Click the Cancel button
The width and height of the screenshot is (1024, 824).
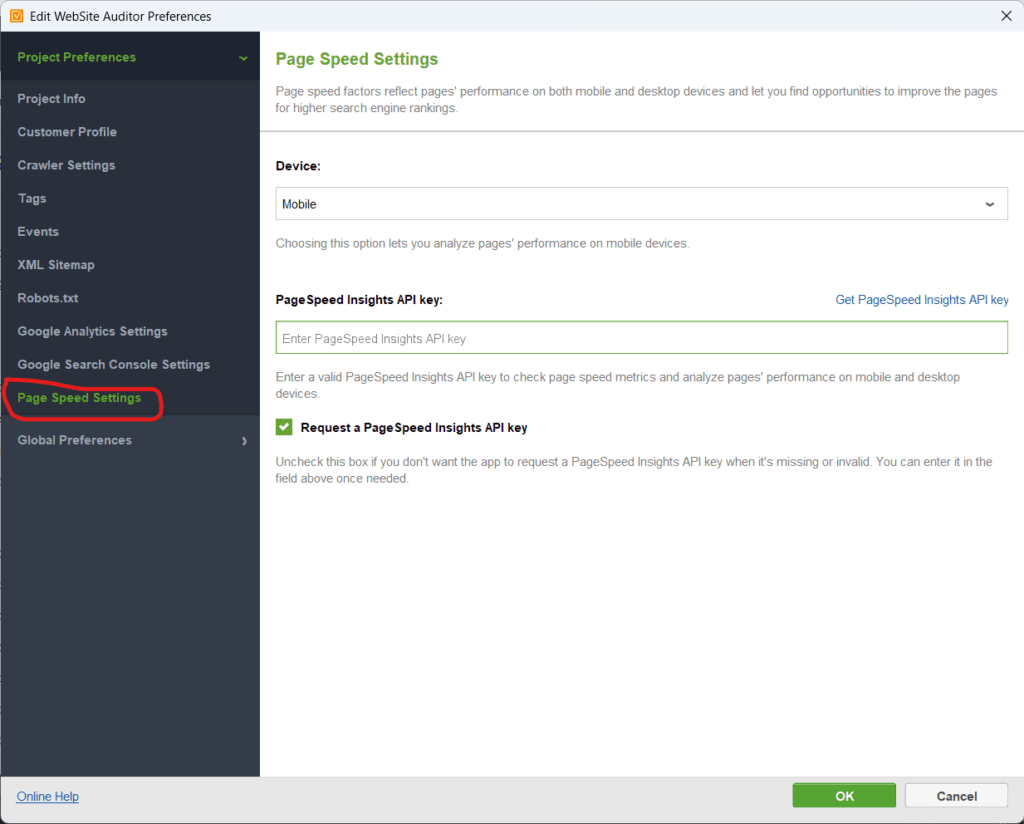point(955,795)
